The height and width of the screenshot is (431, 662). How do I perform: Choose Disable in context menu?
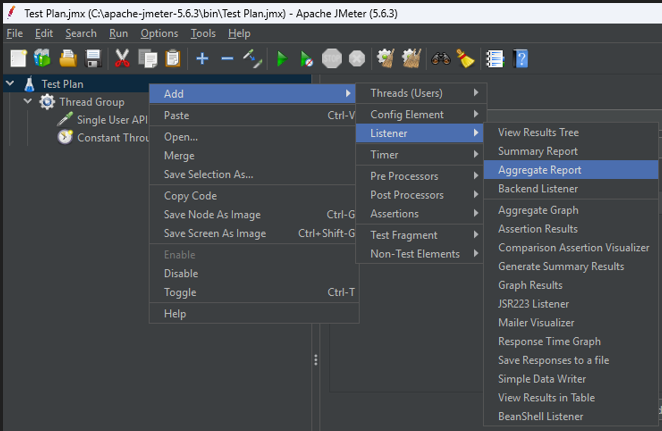point(254,273)
